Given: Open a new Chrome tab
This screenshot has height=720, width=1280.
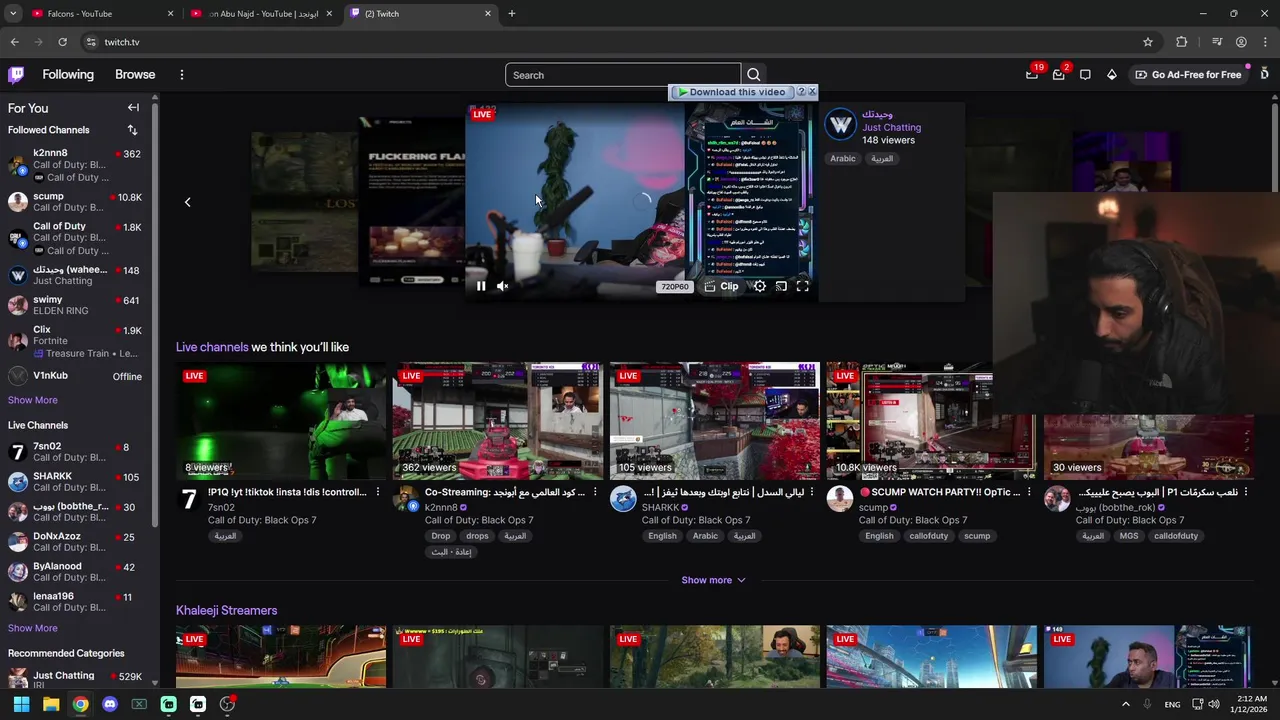Looking at the screenshot, I should [x=512, y=14].
